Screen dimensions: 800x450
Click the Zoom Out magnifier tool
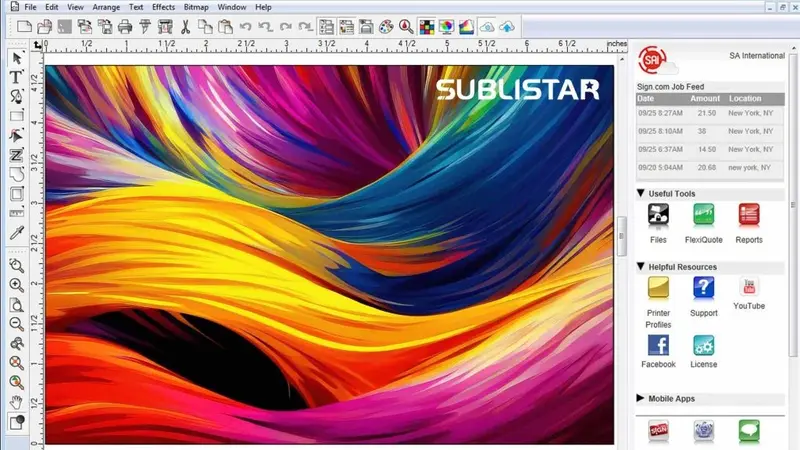(x=16, y=324)
